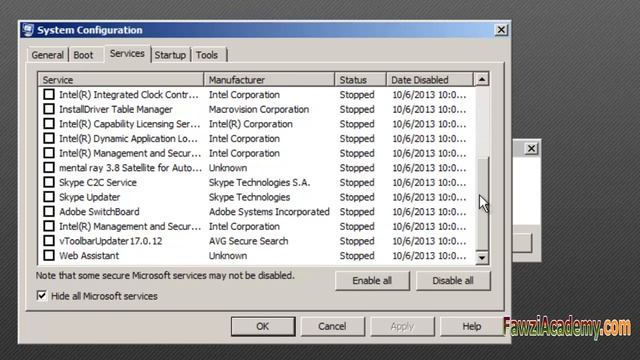Click the vToolbarUpdater17.0.12 service name
This screenshot has height=360, width=640.
[110, 241]
